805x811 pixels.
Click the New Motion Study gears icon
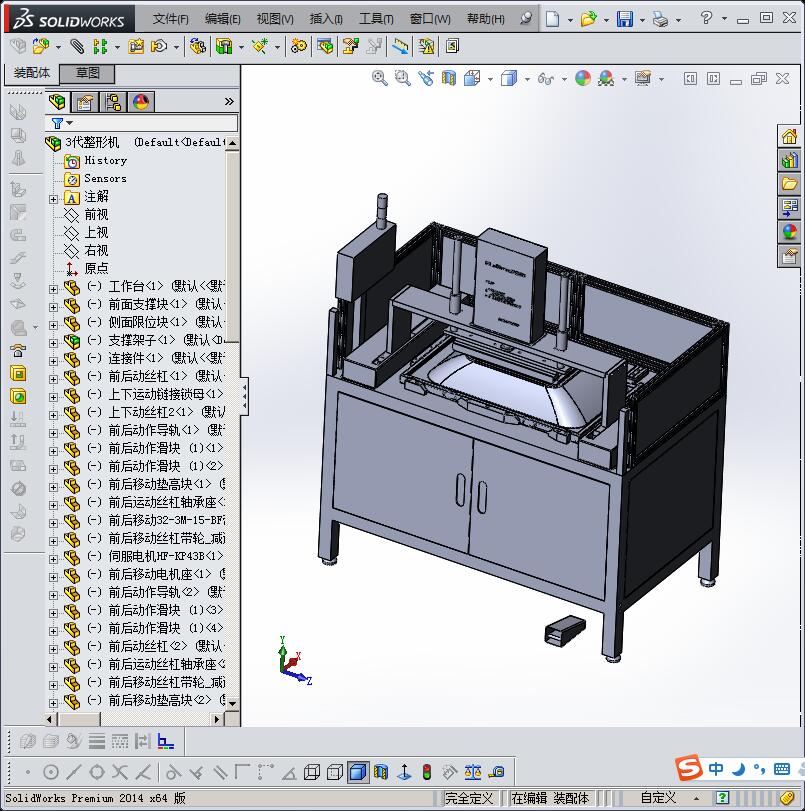tap(299, 47)
